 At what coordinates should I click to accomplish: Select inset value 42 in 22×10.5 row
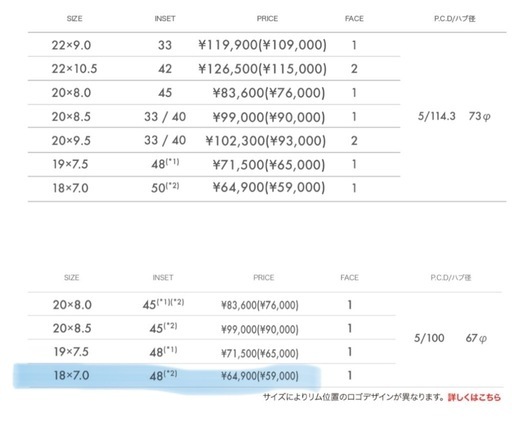165,69
